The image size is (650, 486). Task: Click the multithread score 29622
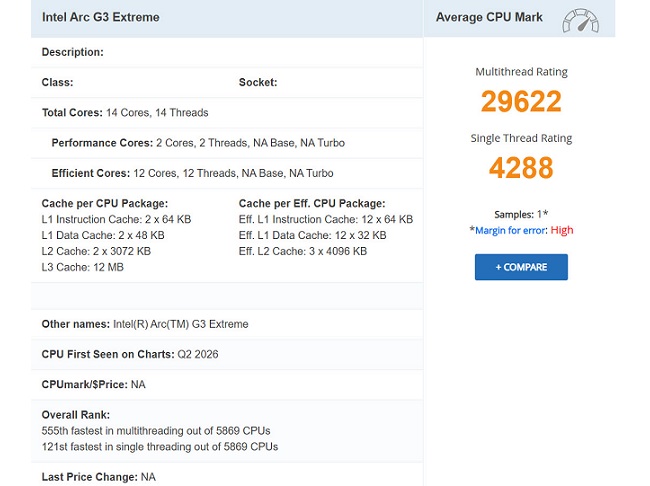pyautogui.click(x=521, y=101)
